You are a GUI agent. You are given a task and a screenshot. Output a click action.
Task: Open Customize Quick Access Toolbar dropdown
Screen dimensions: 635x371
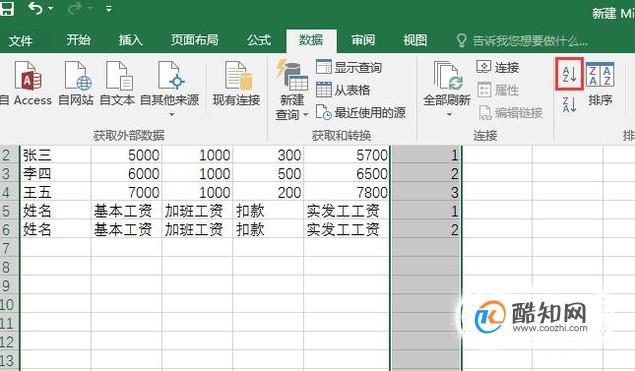click(x=109, y=9)
